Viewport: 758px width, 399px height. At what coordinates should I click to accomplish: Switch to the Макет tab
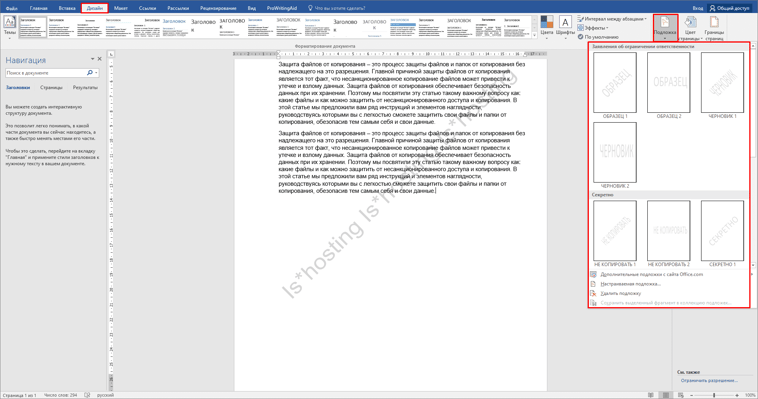pyautogui.click(x=121, y=8)
